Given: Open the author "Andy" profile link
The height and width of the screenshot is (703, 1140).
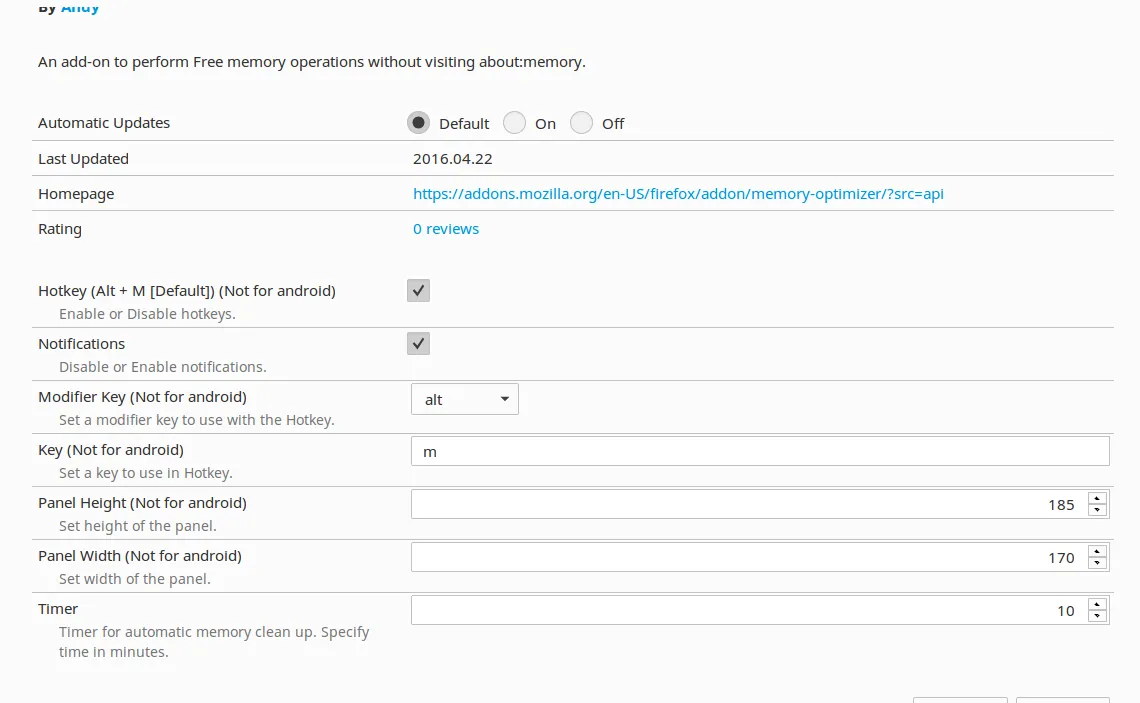Looking at the screenshot, I should [x=79, y=7].
